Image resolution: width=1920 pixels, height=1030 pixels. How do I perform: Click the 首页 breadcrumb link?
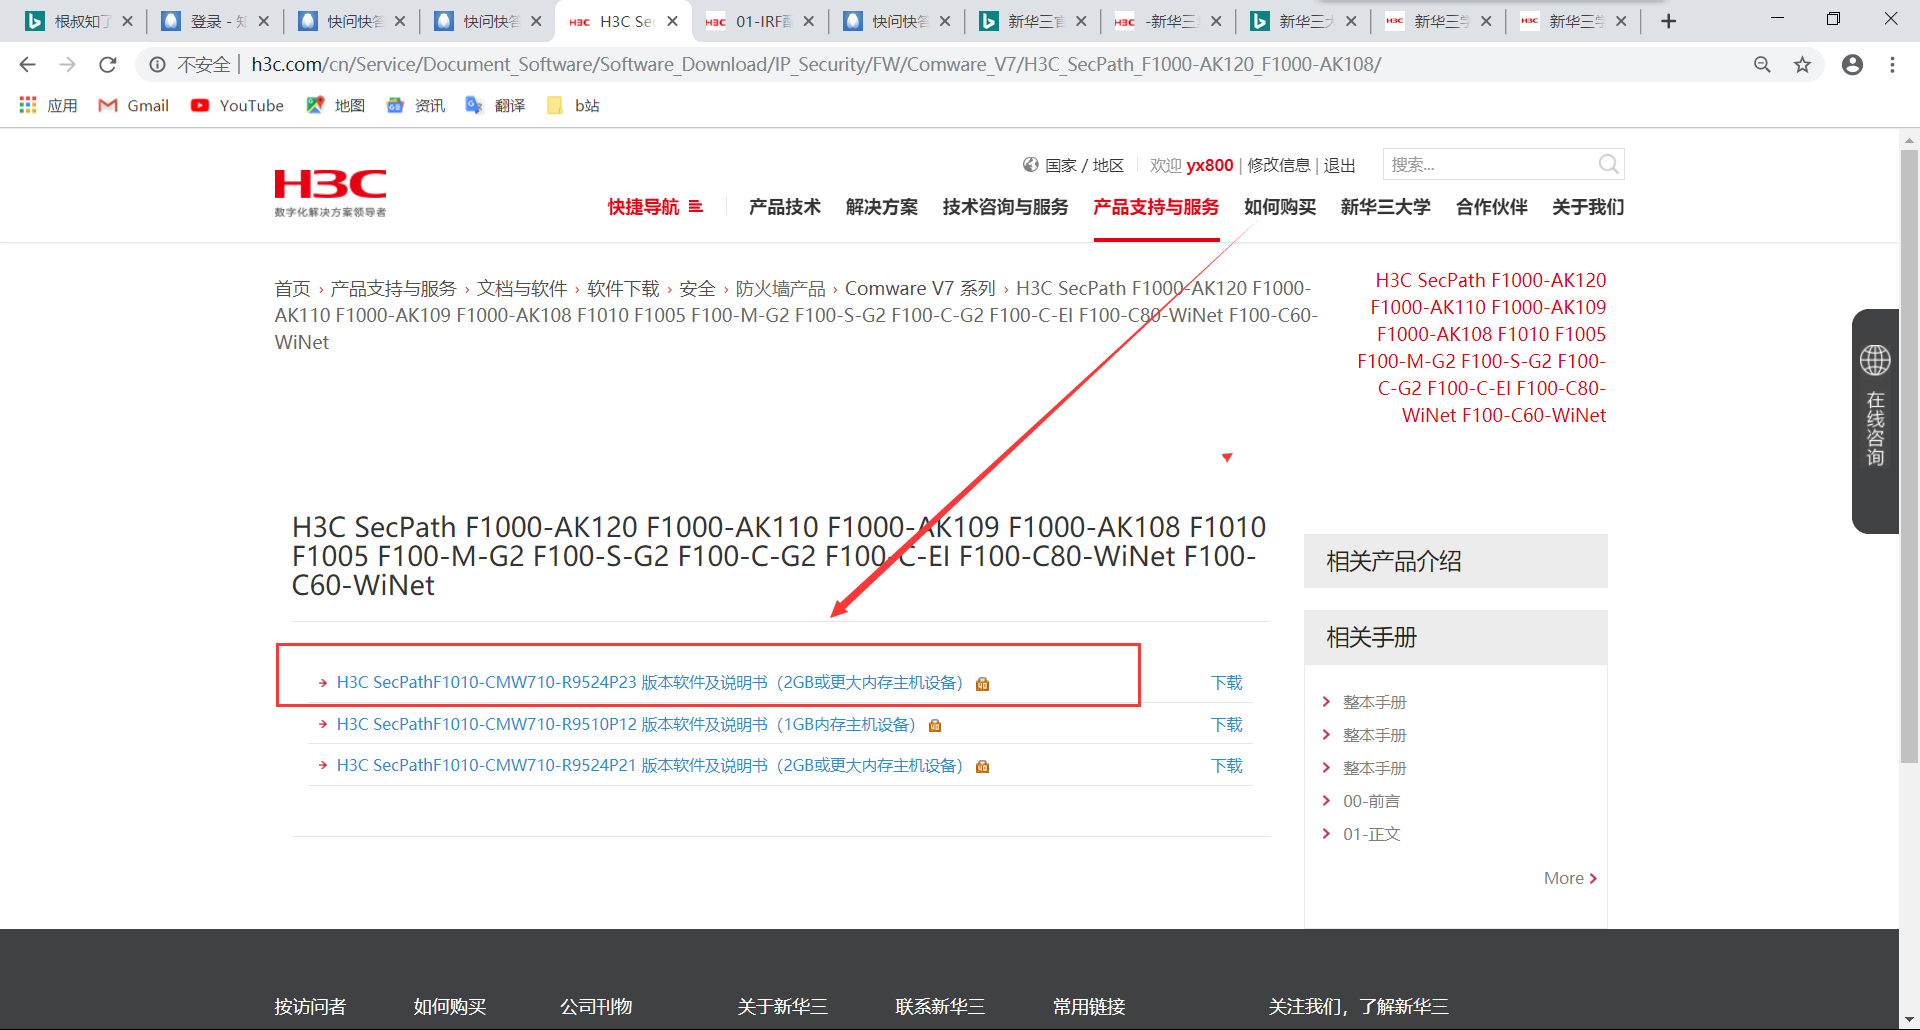coord(293,289)
